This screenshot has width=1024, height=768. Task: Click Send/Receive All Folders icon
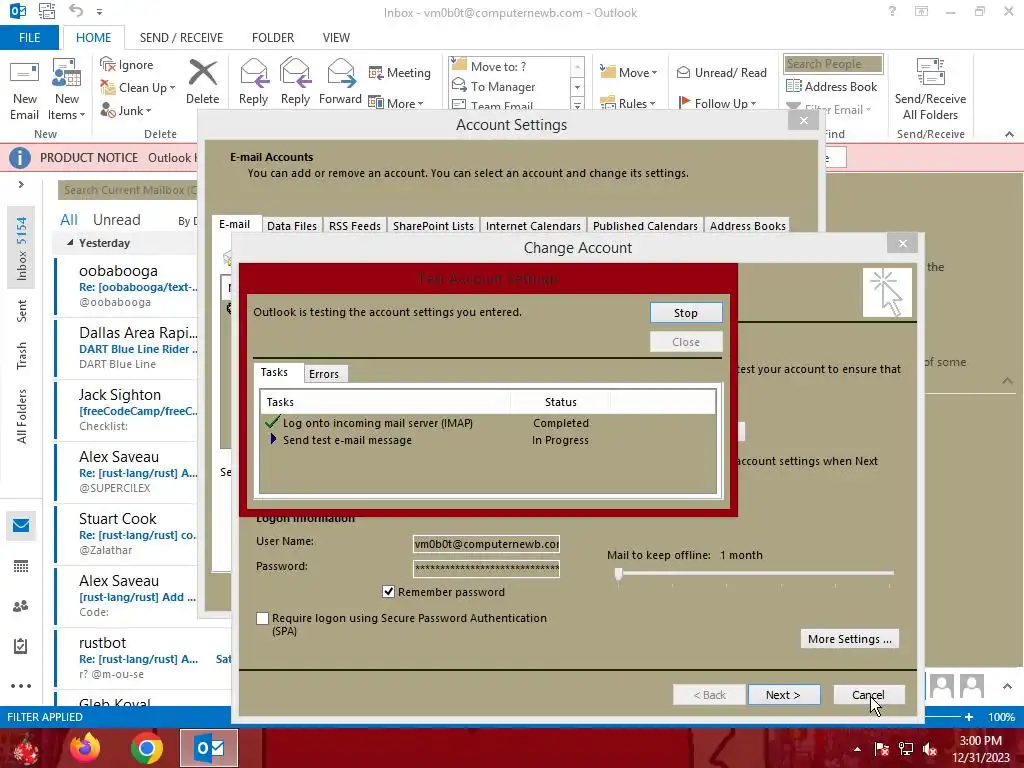click(x=930, y=72)
